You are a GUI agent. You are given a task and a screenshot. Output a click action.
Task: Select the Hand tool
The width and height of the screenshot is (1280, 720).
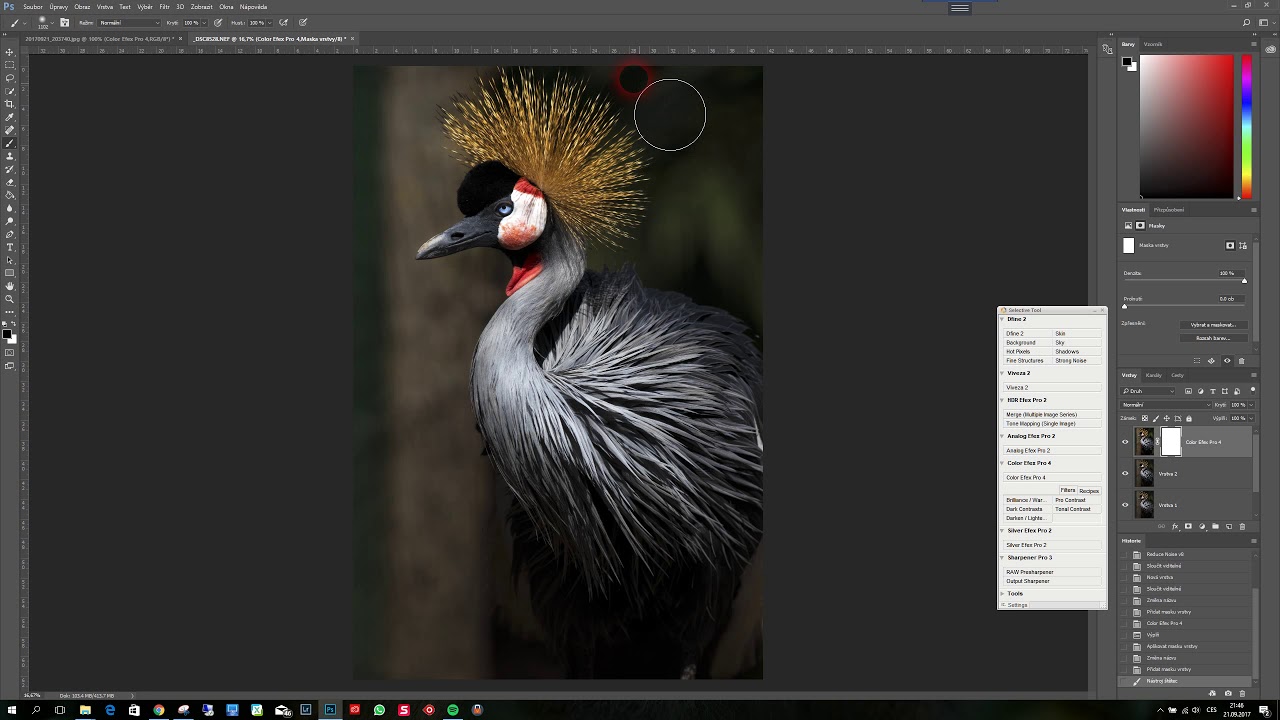pos(10,286)
